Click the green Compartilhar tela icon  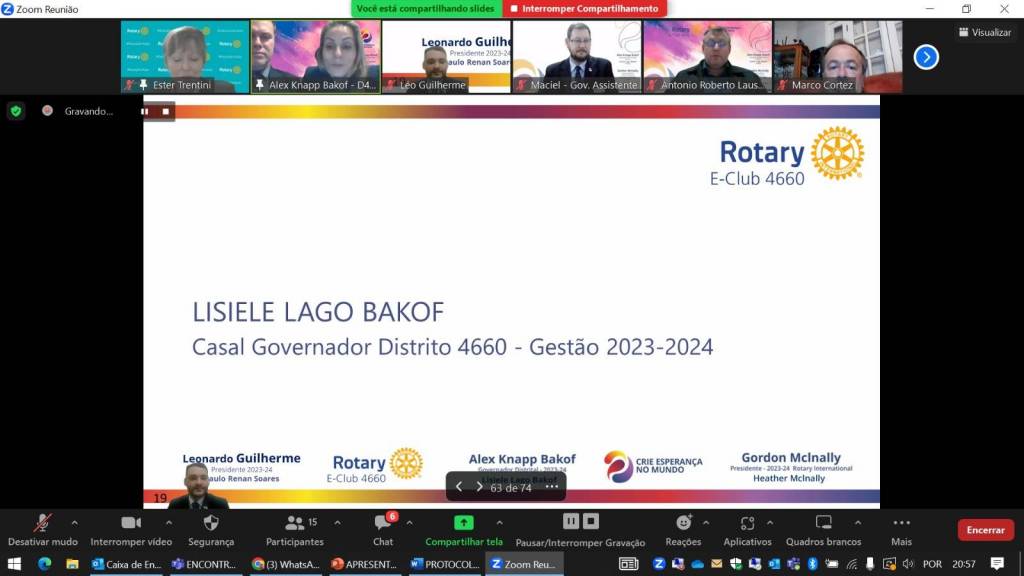[x=464, y=523]
